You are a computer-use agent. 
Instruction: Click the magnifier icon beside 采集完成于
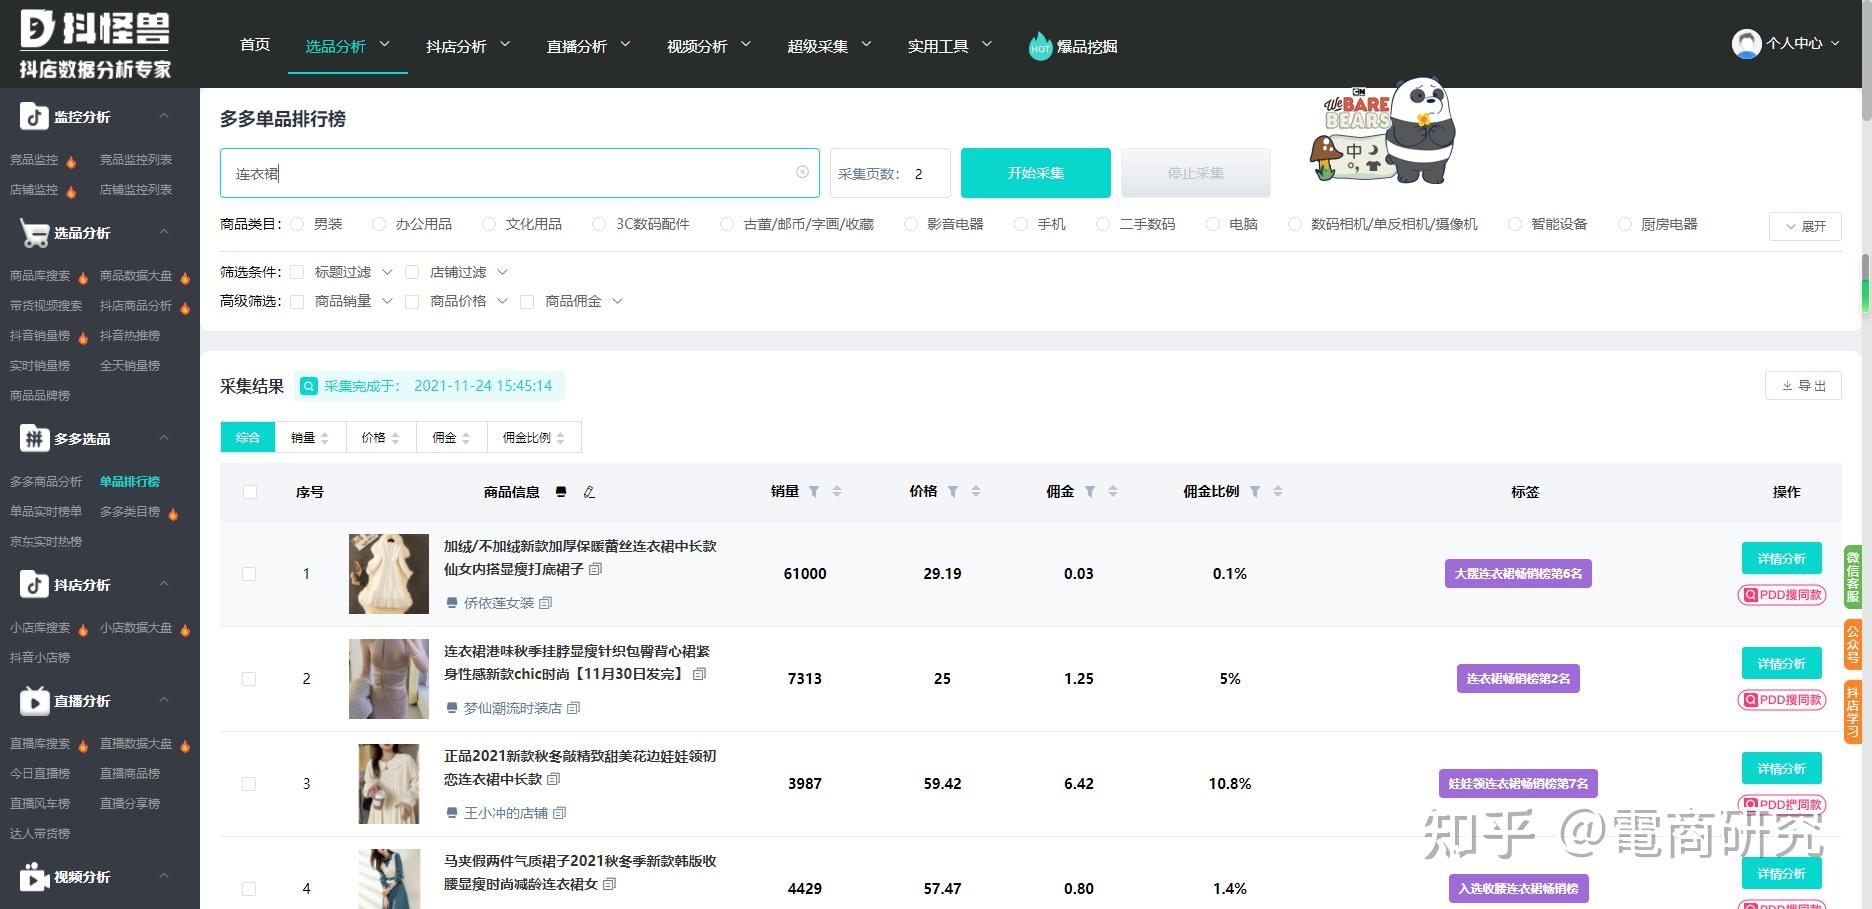pyautogui.click(x=309, y=386)
